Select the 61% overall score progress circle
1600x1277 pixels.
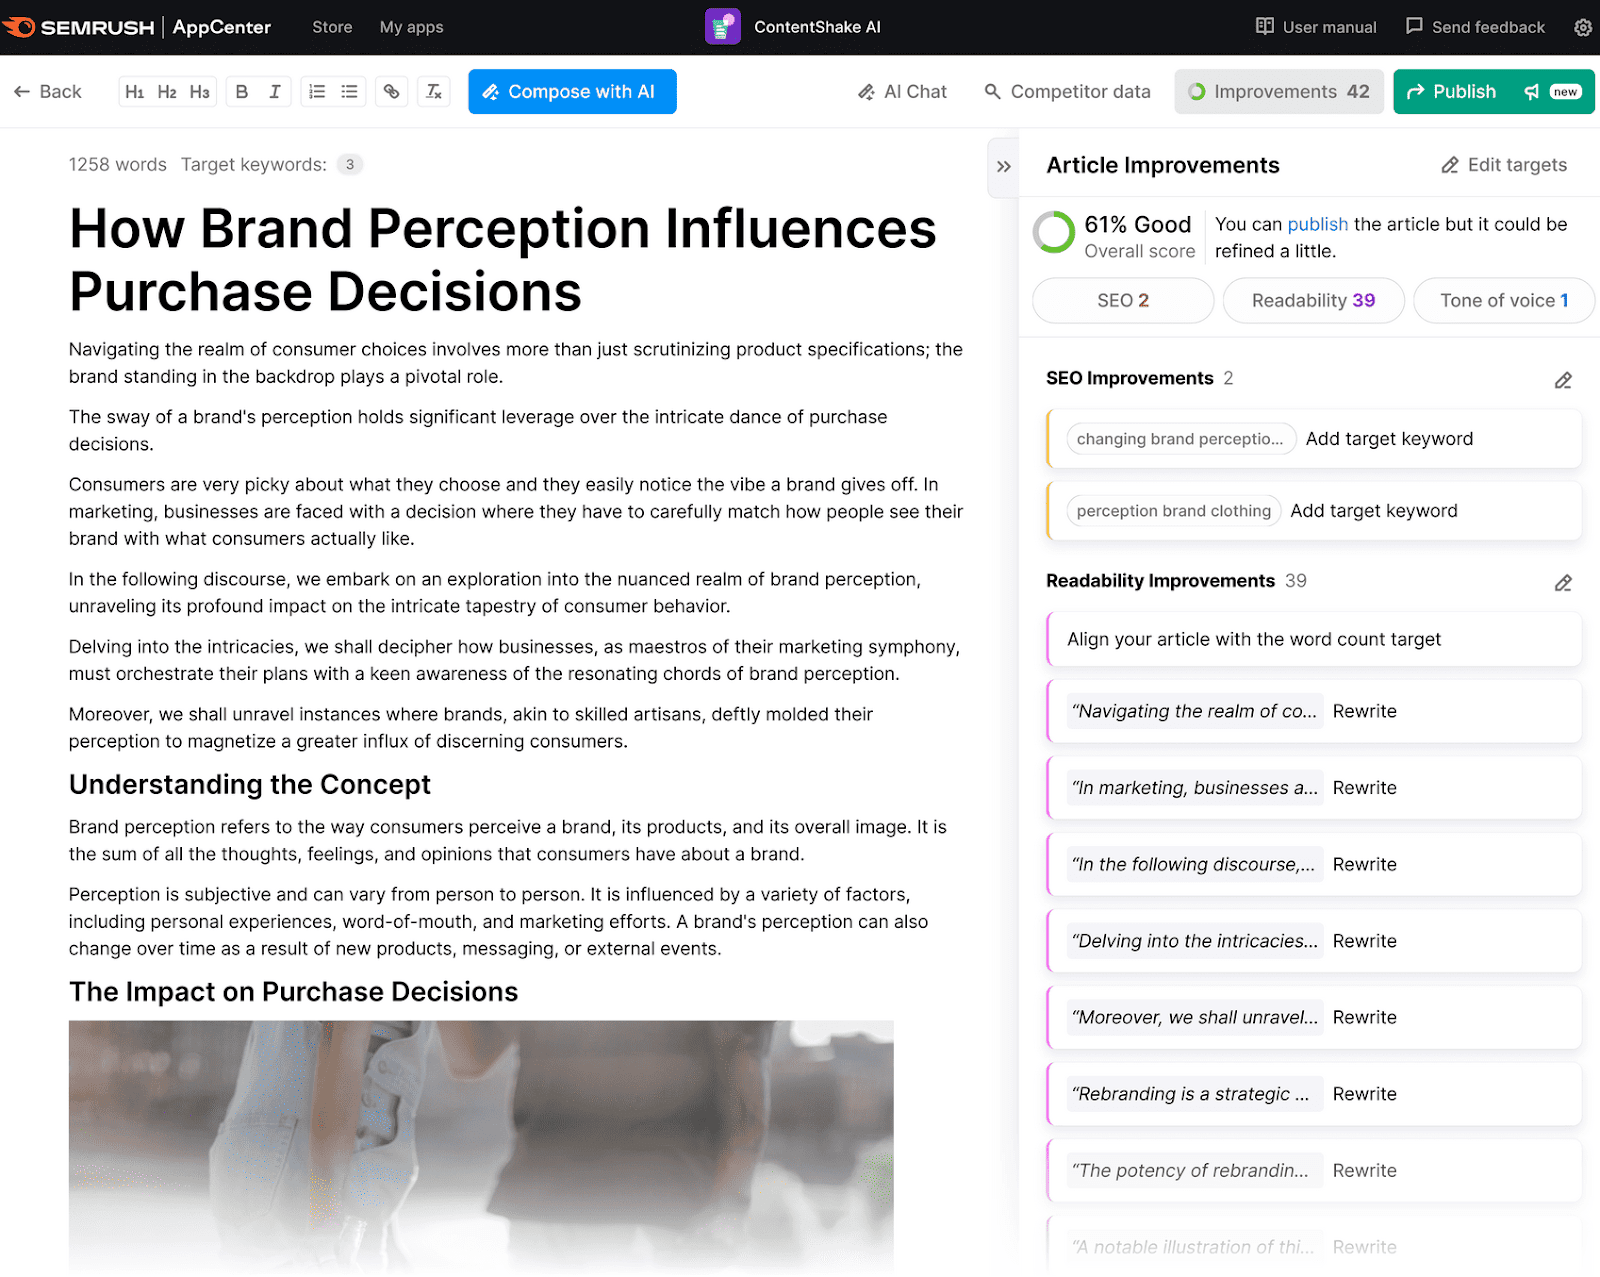(x=1054, y=233)
